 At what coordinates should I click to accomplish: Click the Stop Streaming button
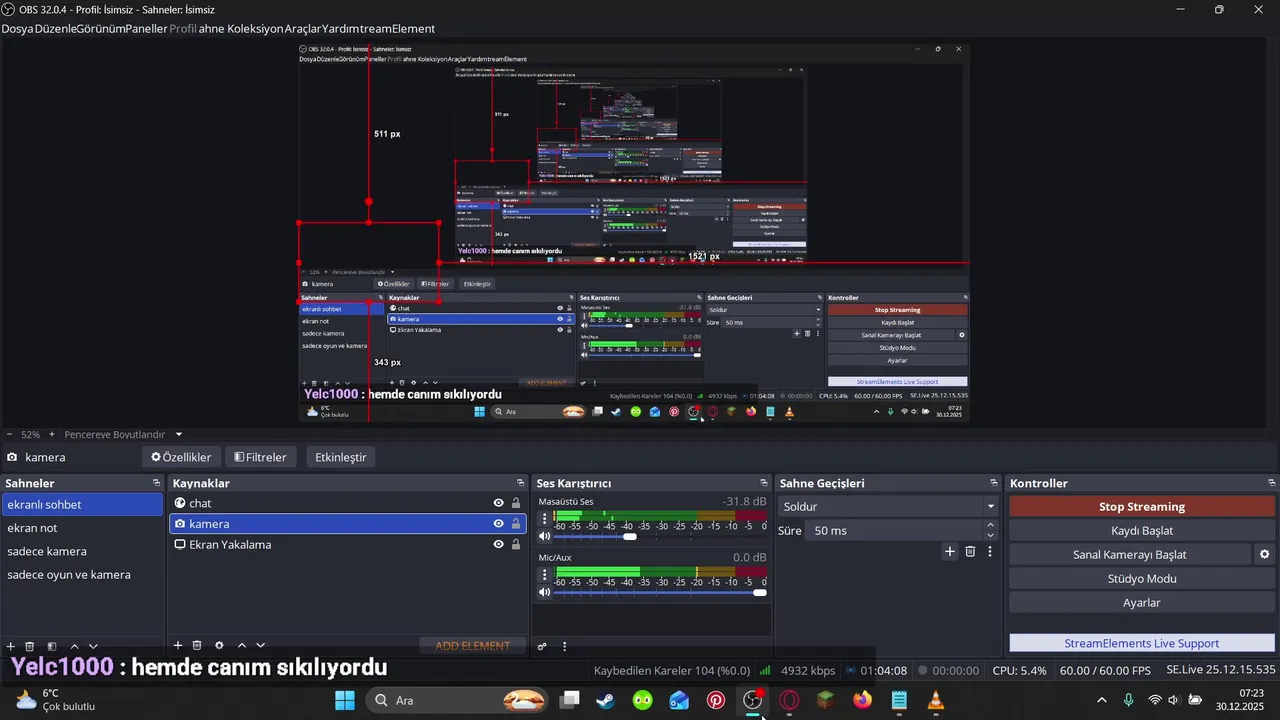pyautogui.click(x=1141, y=507)
